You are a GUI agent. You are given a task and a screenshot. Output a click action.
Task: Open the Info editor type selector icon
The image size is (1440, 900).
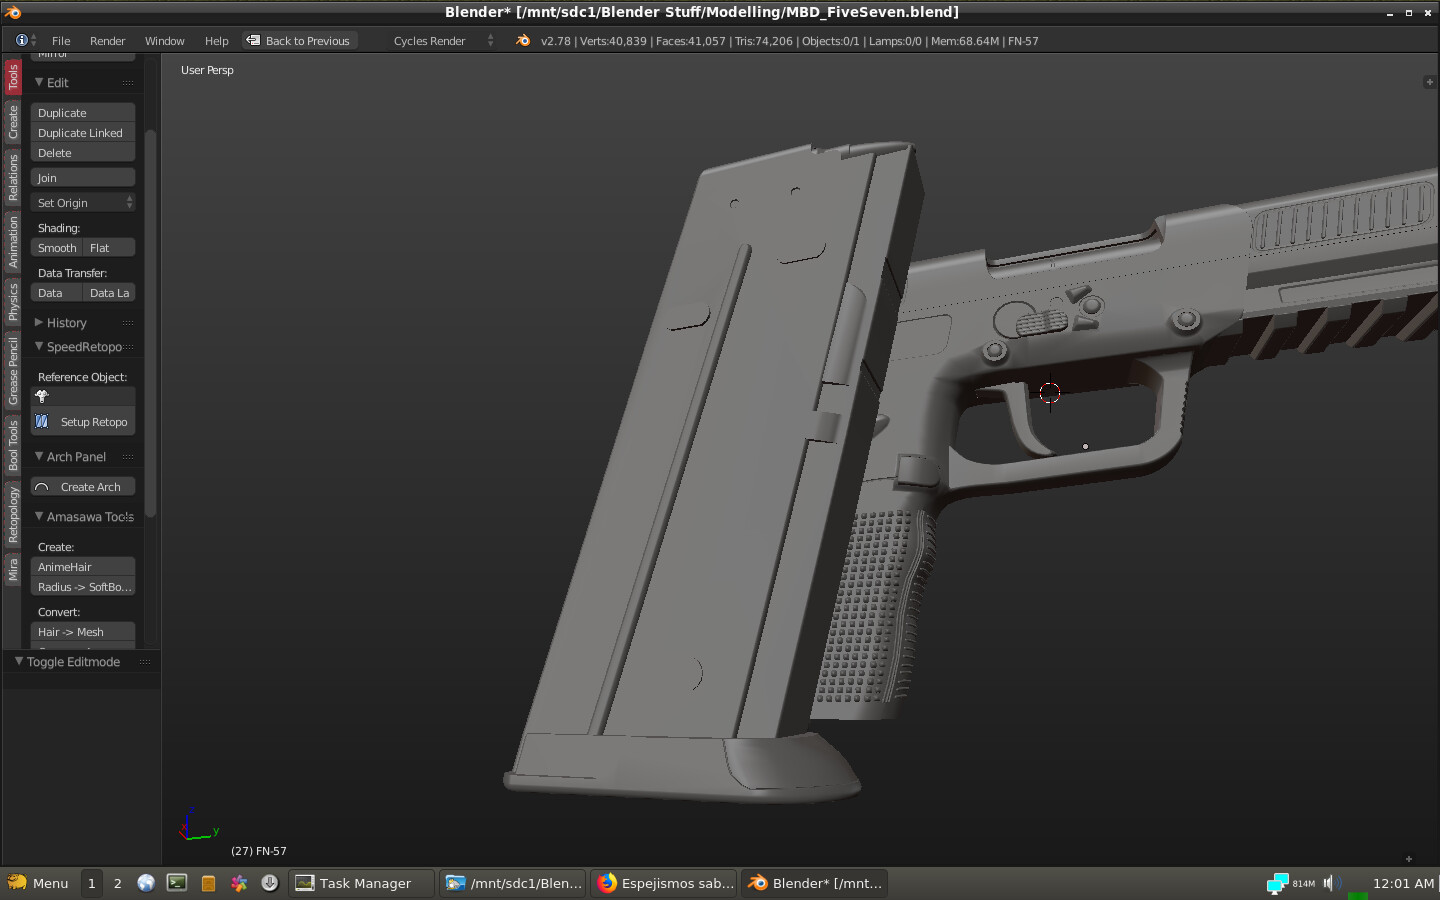[x=22, y=41]
